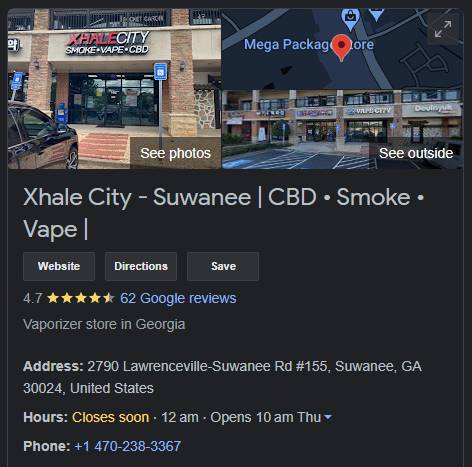Open the street view shopping plaza thumbnail
The image size is (472, 467).
click(342, 130)
